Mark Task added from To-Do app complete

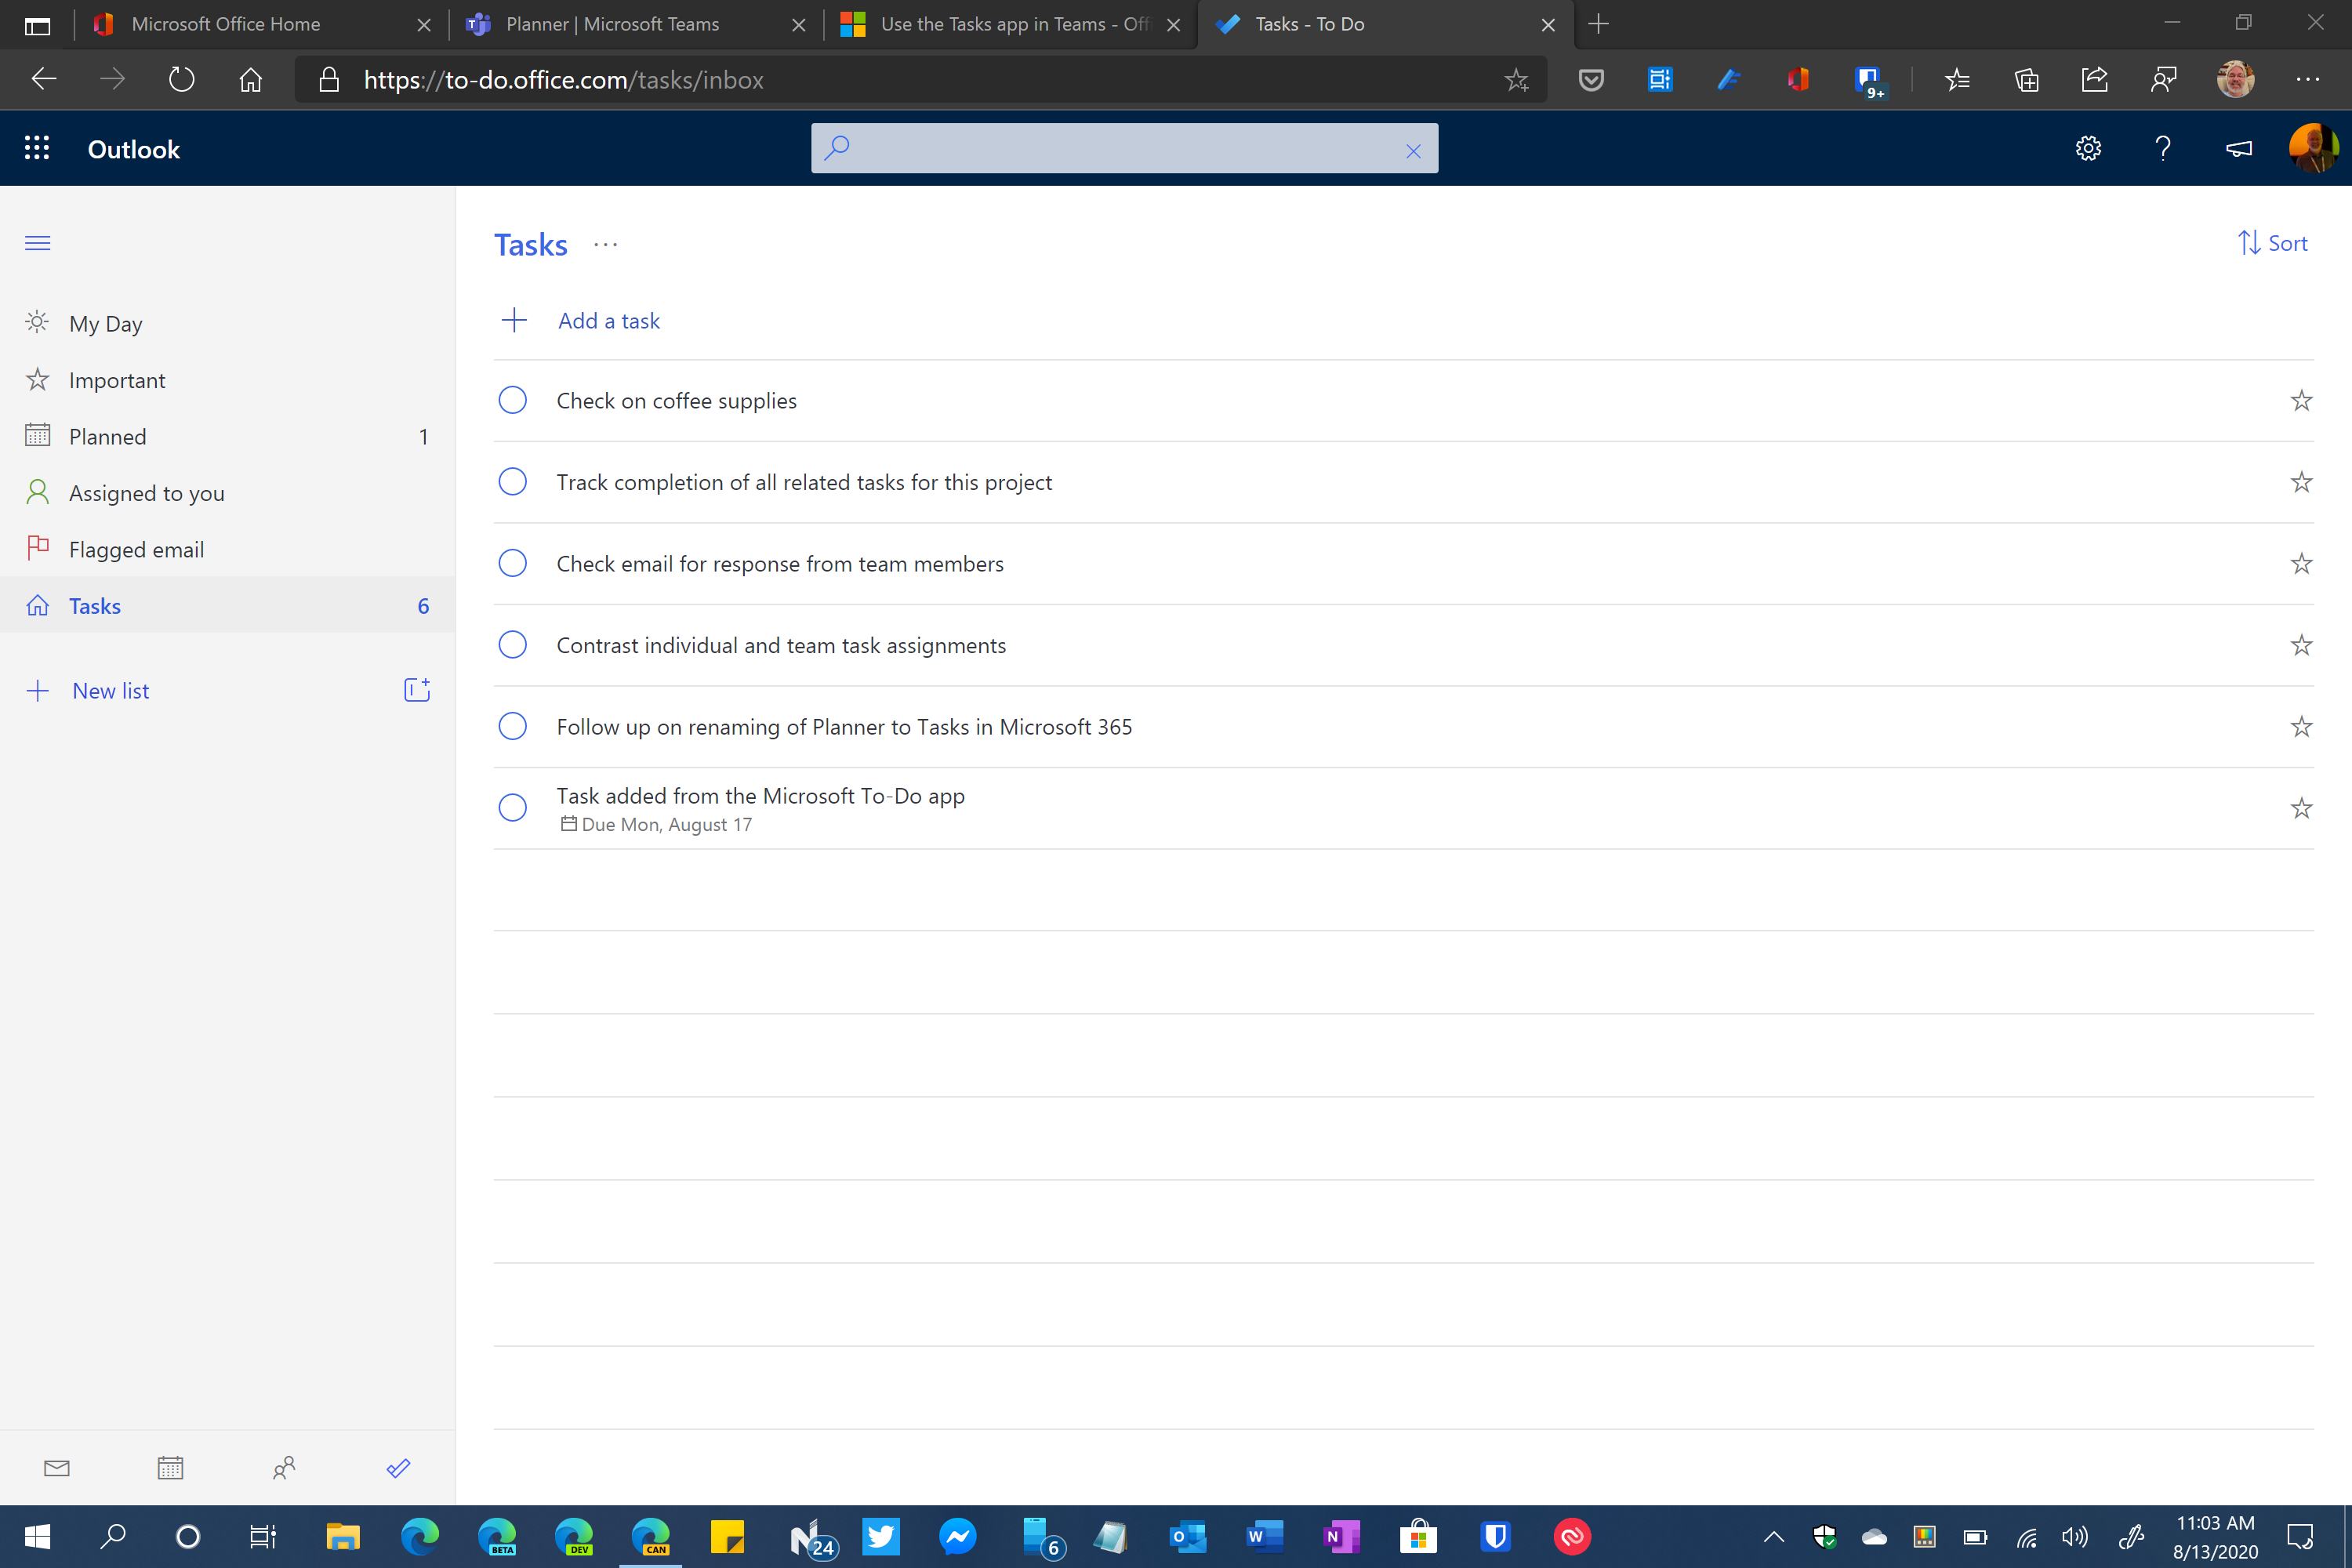512,807
